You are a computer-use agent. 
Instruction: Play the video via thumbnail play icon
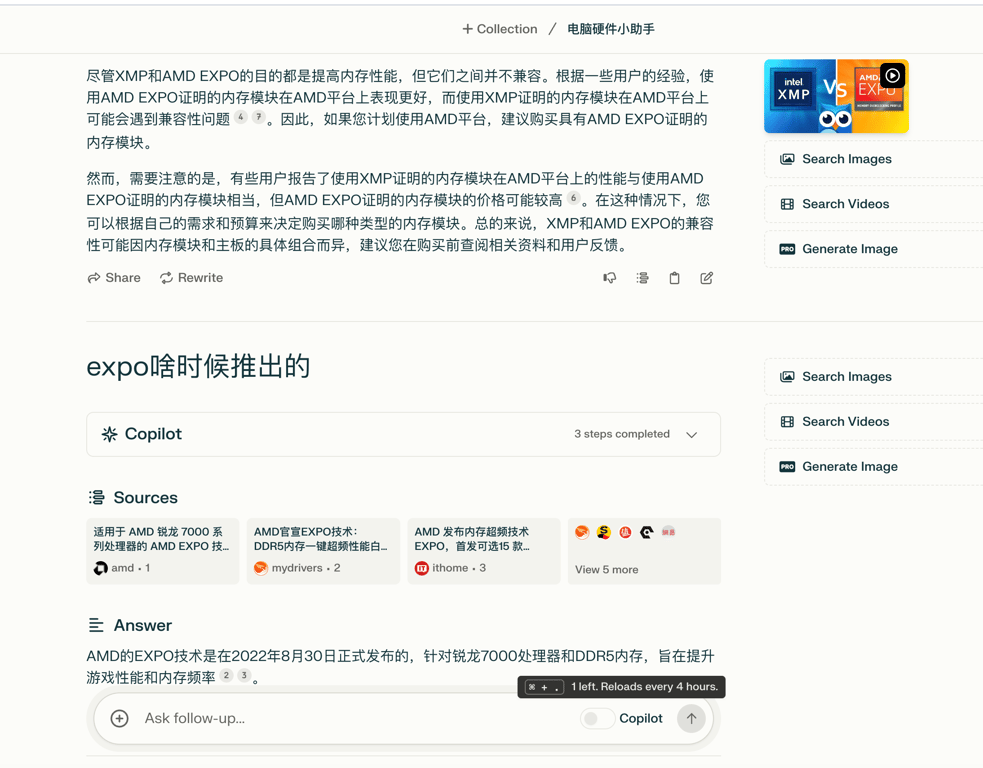pyautogui.click(x=893, y=76)
